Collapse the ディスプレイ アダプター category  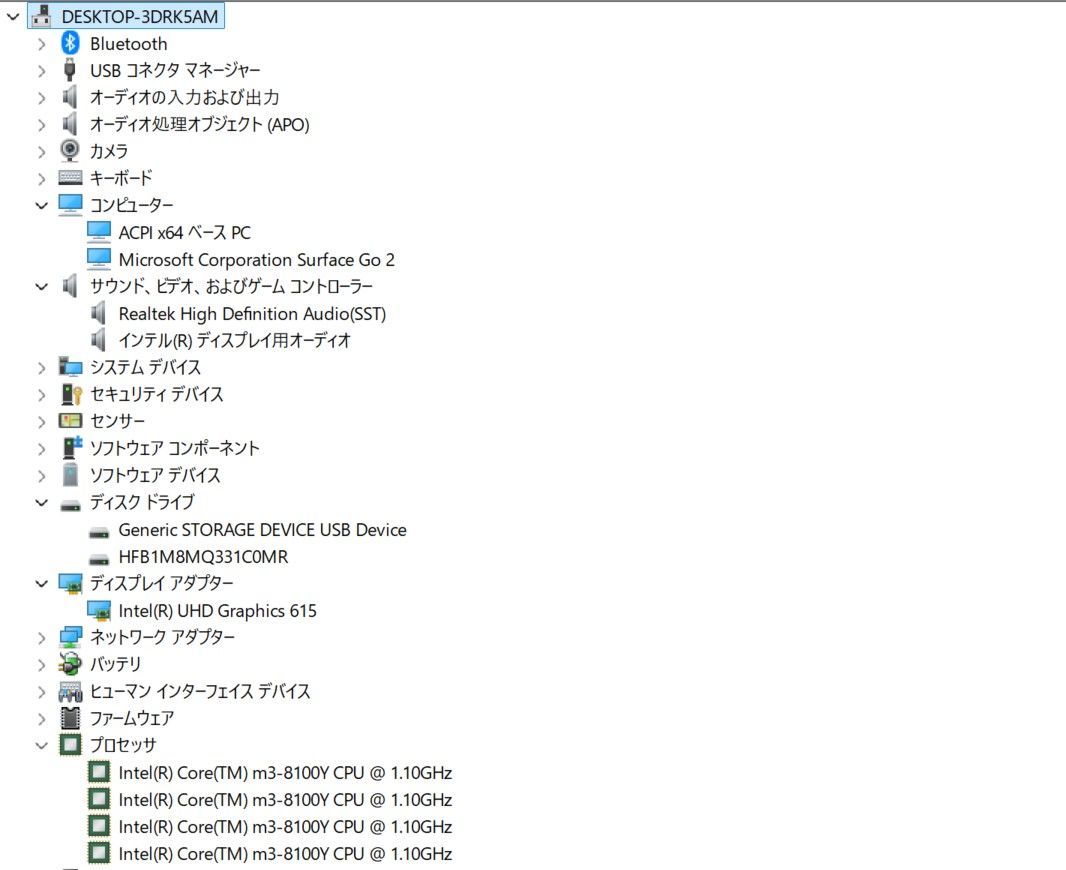[41, 584]
